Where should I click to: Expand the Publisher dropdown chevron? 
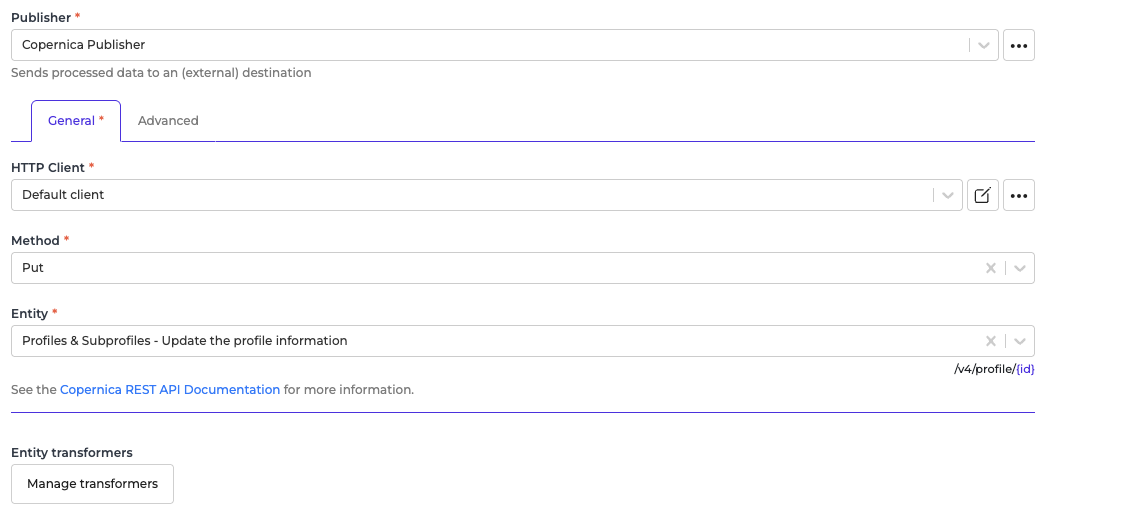(x=984, y=45)
